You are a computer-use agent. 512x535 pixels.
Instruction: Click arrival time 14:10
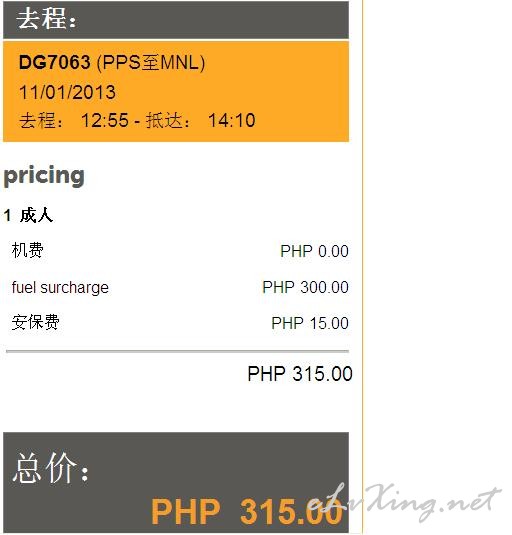[232, 120]
